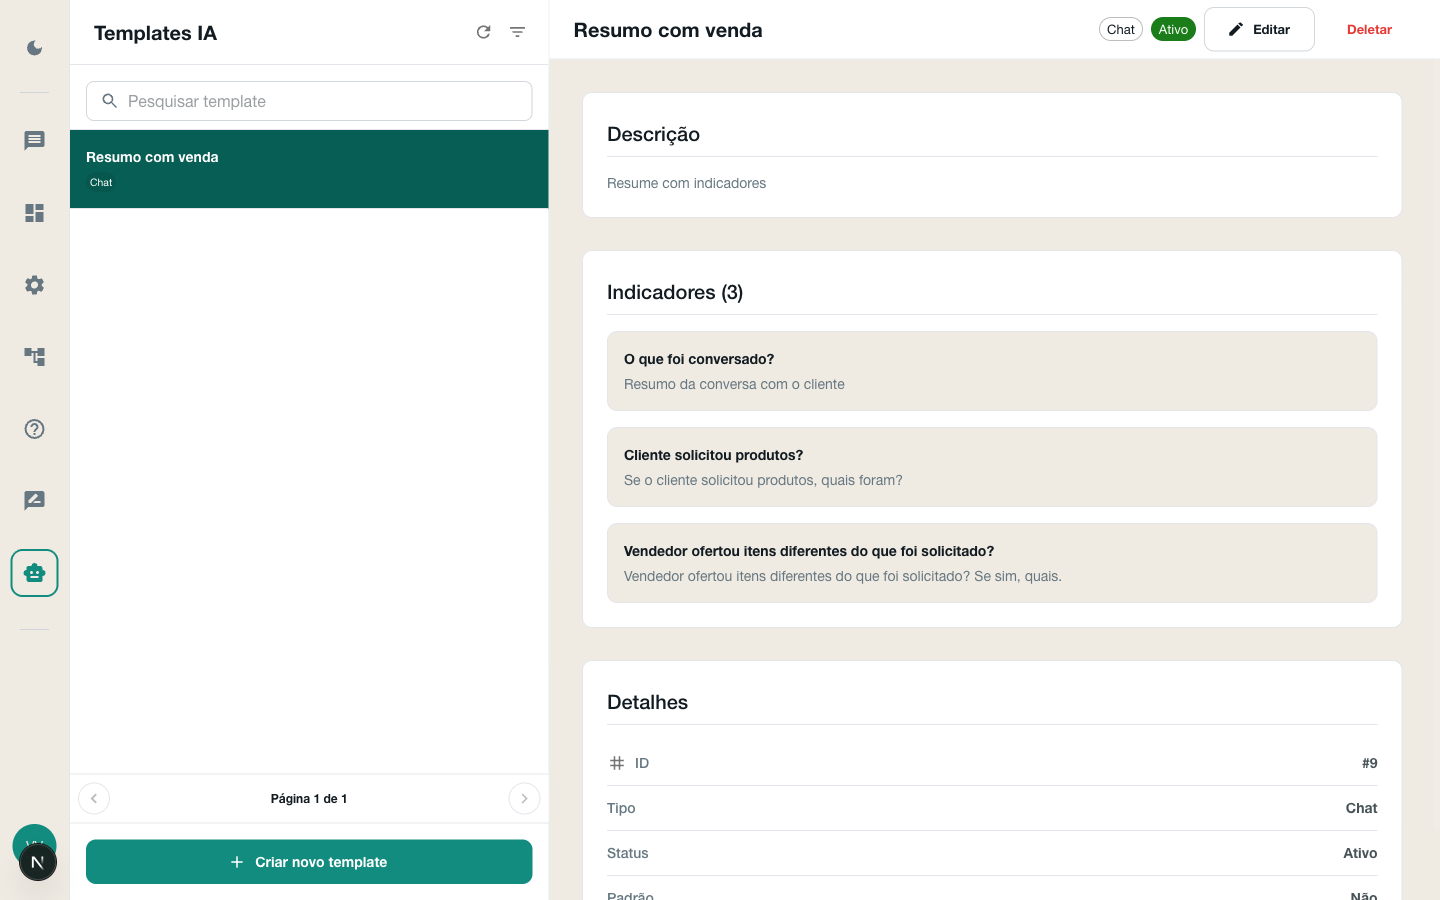Open the dashboard panel icon

click(34, 213)
